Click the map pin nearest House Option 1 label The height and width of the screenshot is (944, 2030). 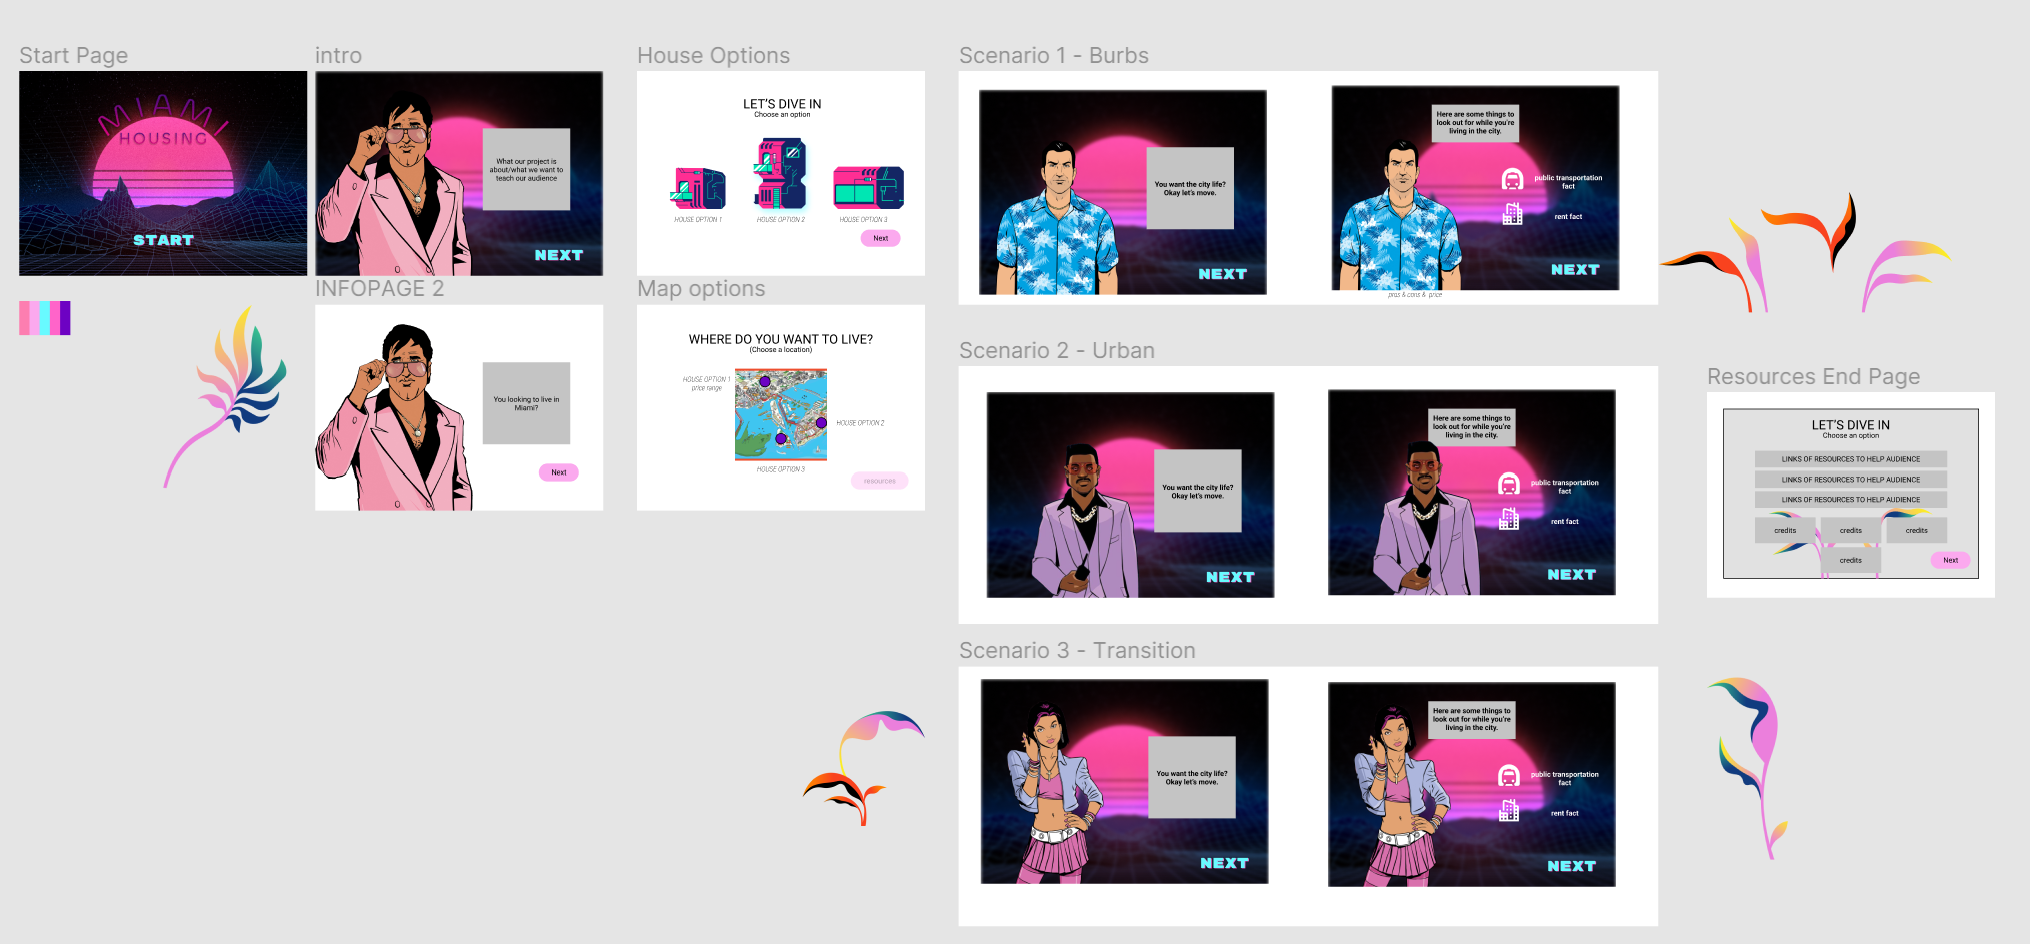(x=764, y=381)
